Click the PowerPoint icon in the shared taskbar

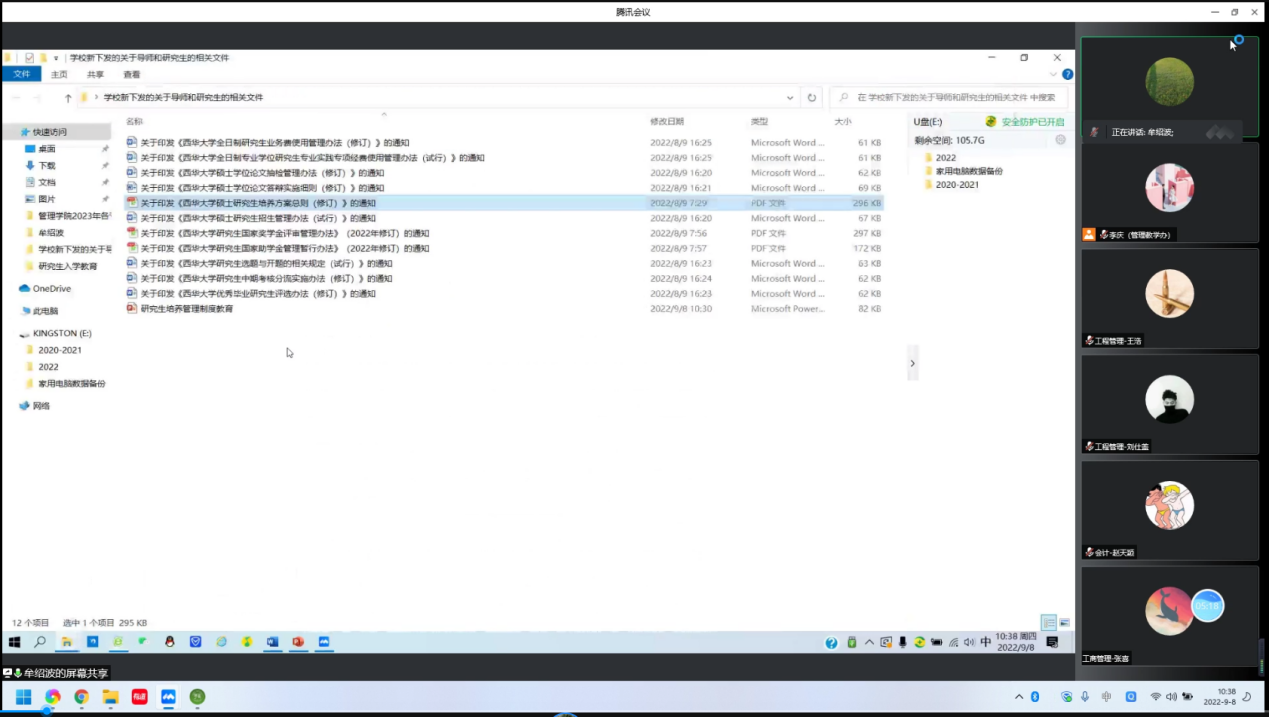[x=297, y=642]
